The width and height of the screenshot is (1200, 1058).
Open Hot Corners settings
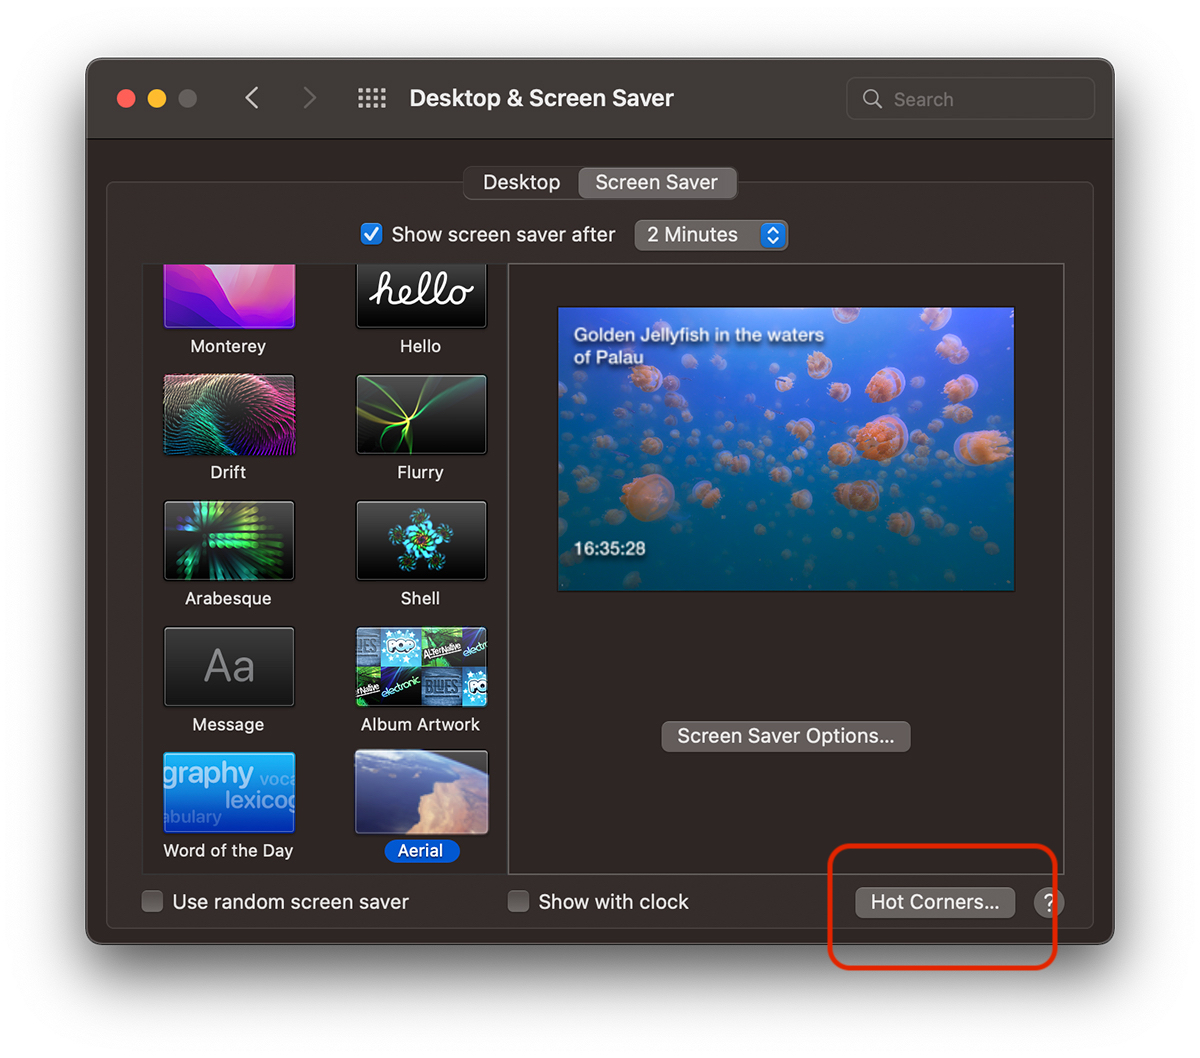[934, 902]
